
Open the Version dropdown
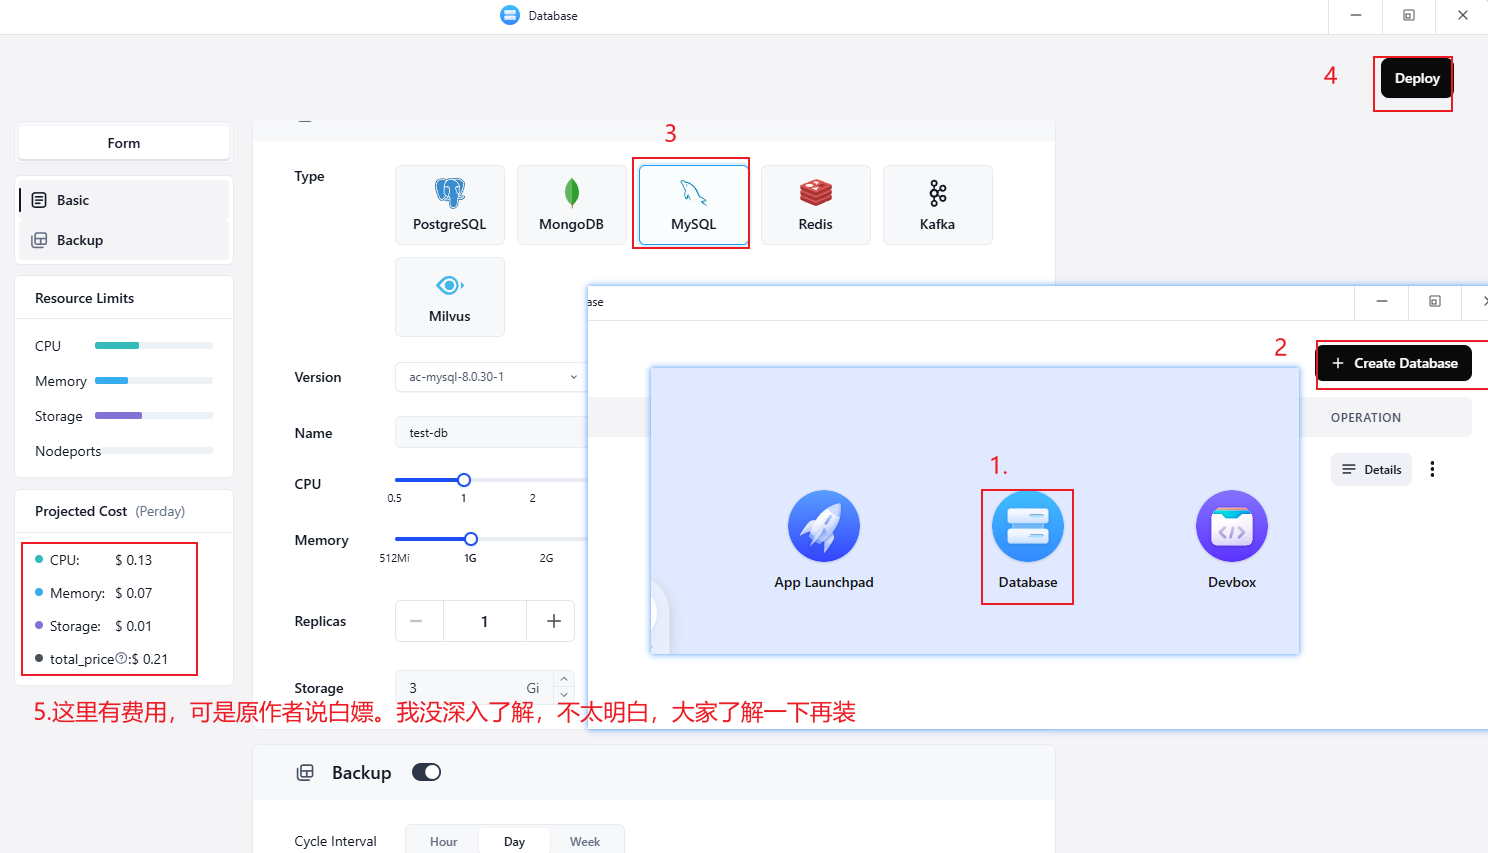click(x=490, y=377)
